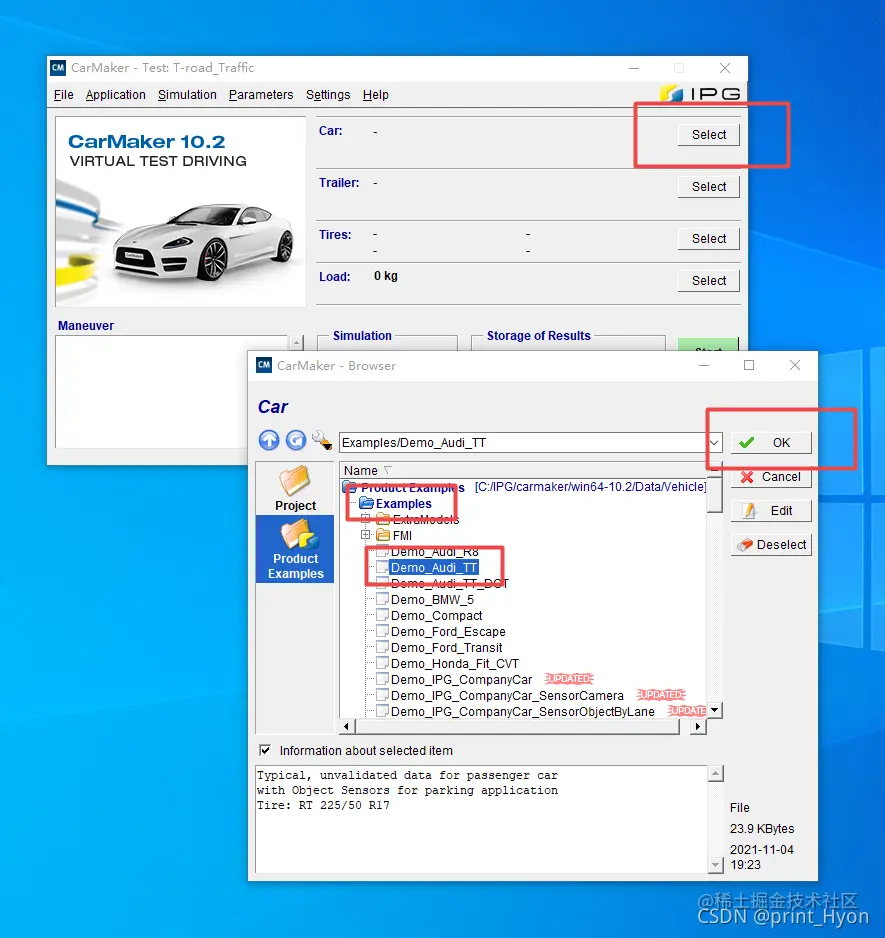
Task: Click Select button for Car
Action: 708,135
